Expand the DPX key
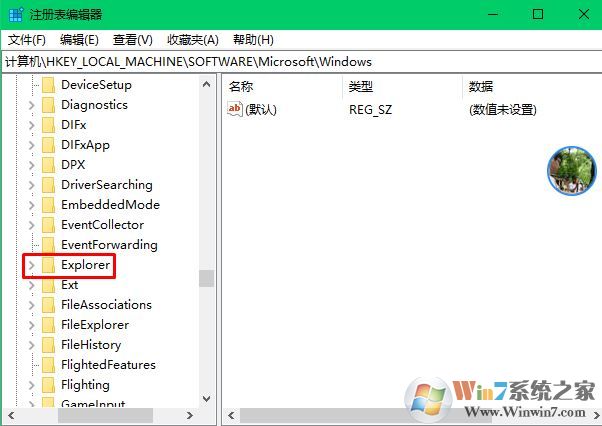Viewport: 602px width, 426px height. 32,165
